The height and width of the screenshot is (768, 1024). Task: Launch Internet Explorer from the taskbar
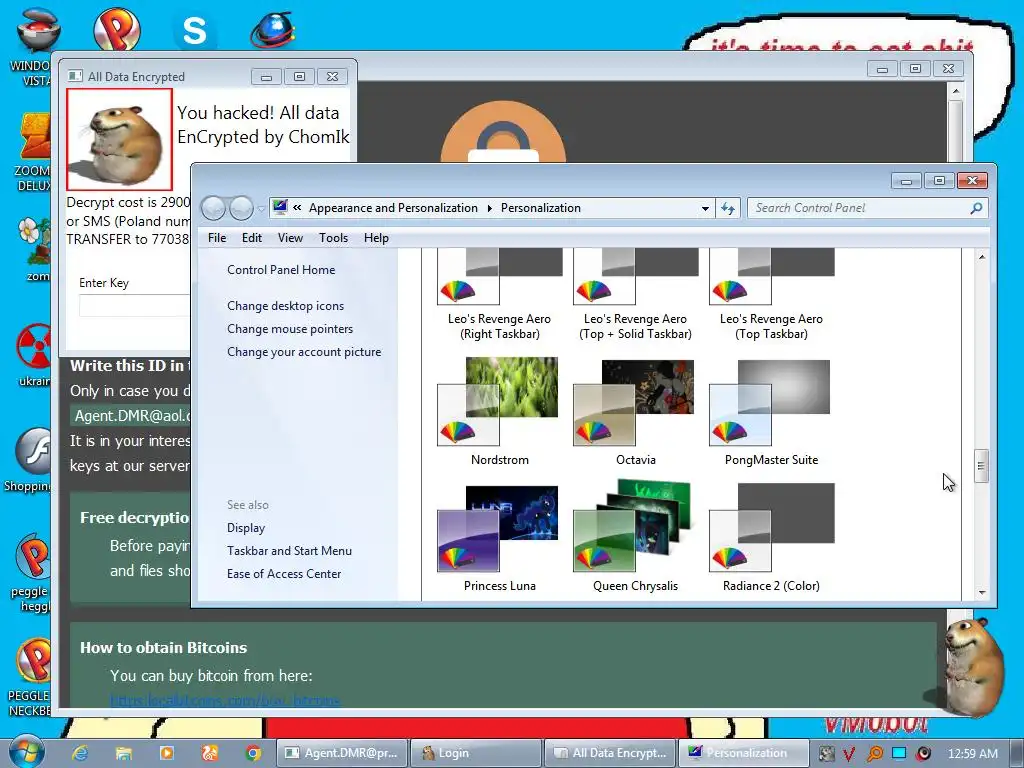pyautogui.click(x=80, y=753)
